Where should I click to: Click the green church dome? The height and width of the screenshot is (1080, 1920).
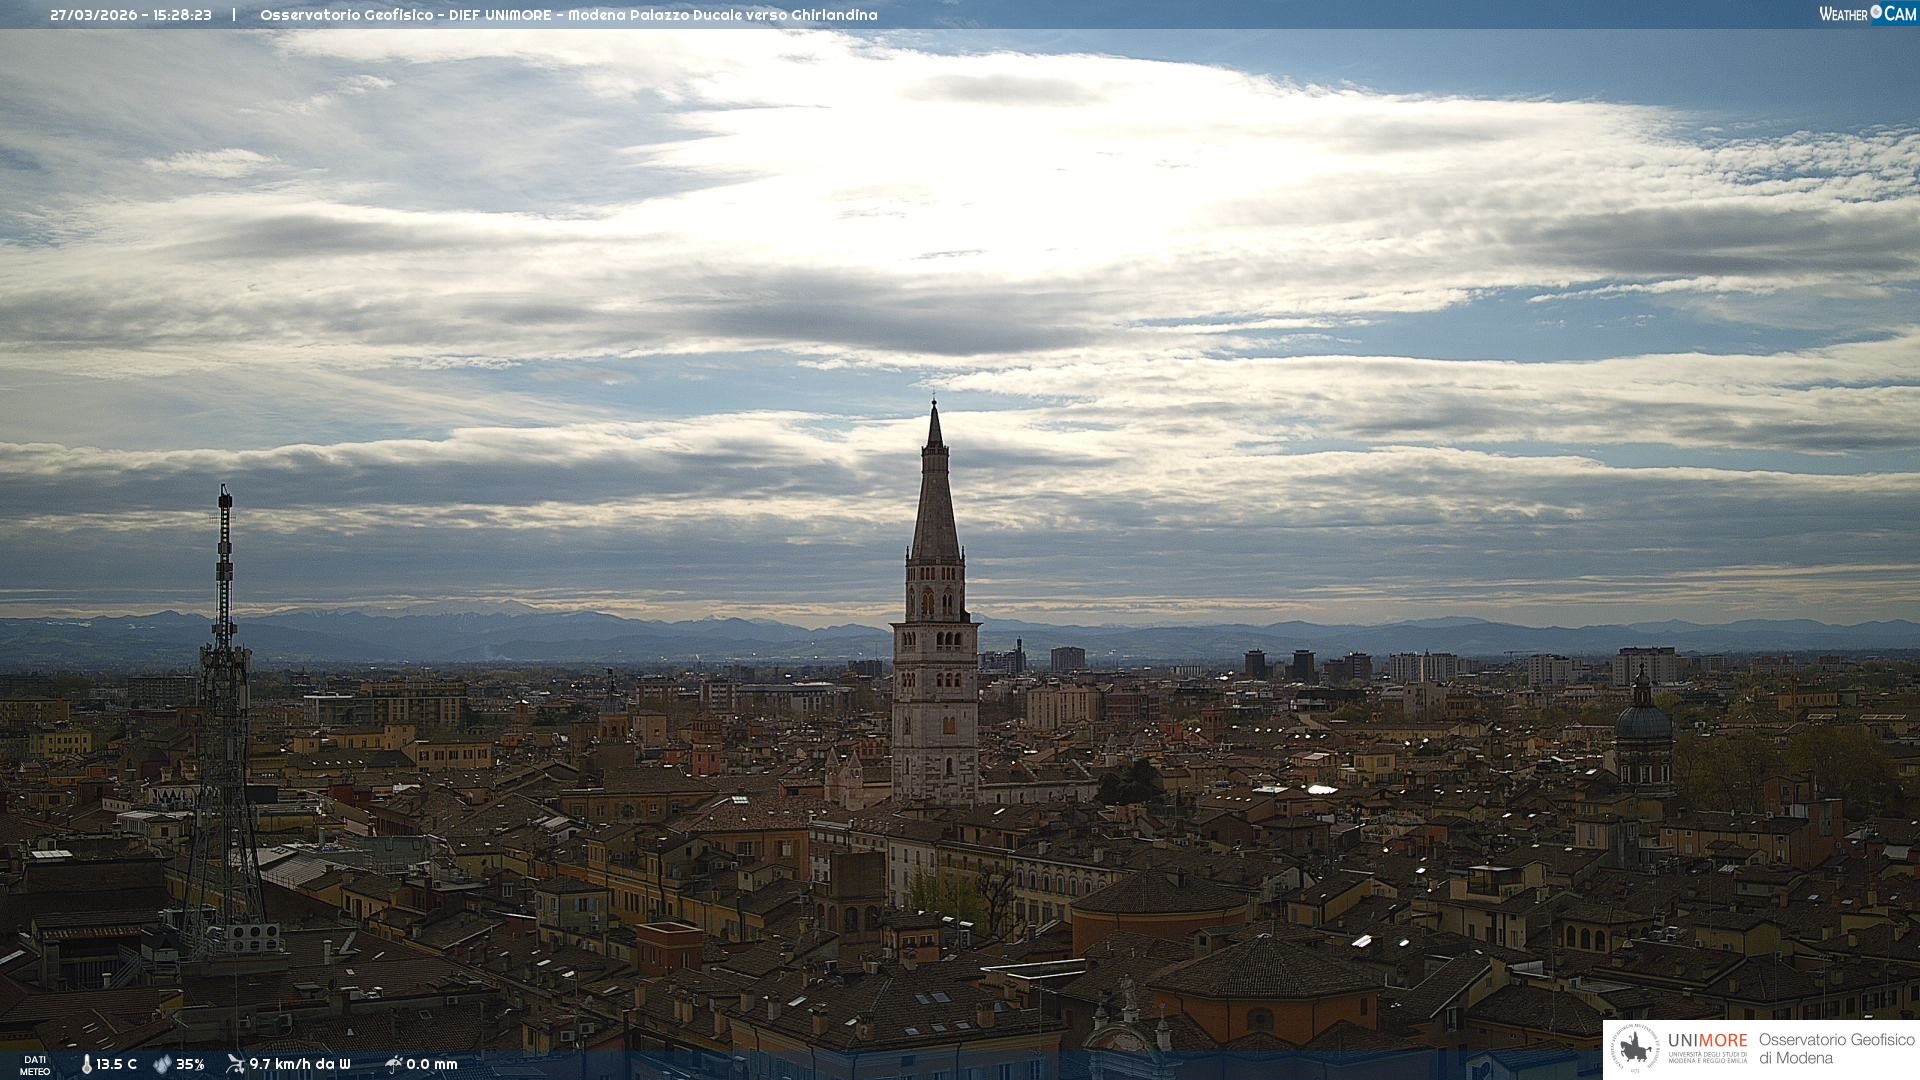click(x=1643, y=722)
